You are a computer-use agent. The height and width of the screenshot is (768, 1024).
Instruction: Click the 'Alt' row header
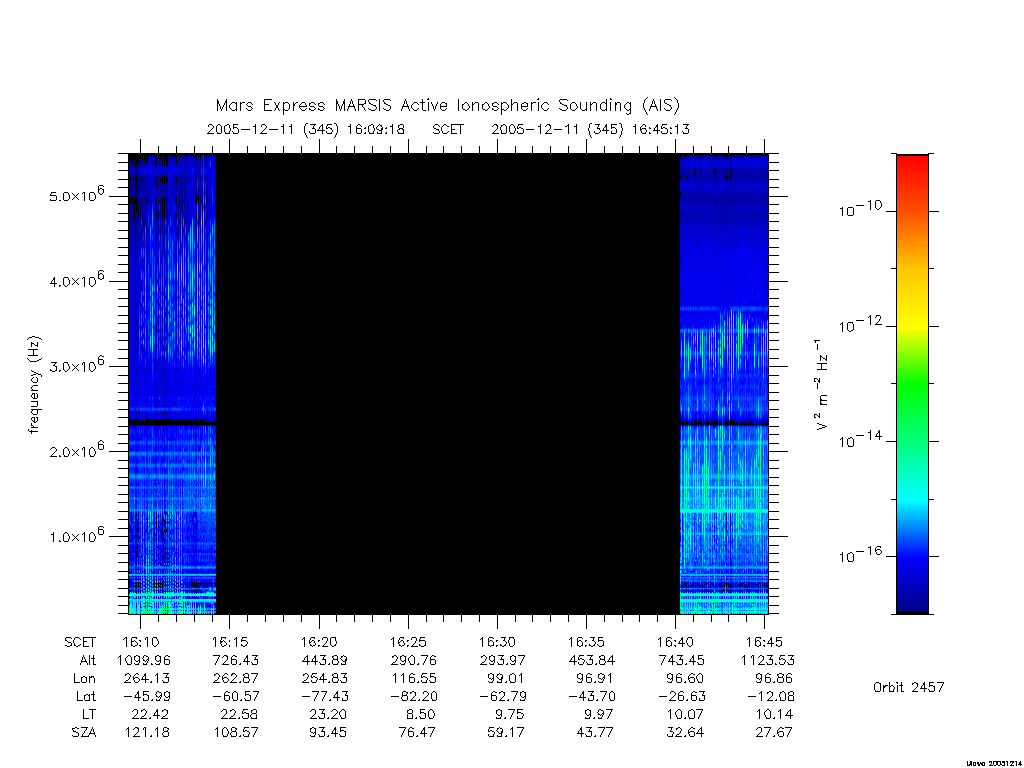87,660
